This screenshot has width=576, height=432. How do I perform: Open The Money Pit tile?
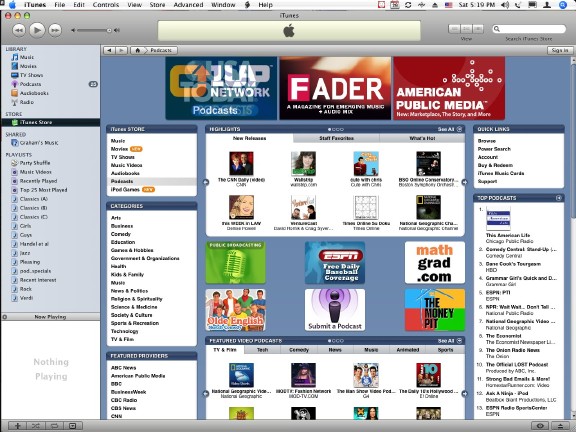click(x=435, y=310)
